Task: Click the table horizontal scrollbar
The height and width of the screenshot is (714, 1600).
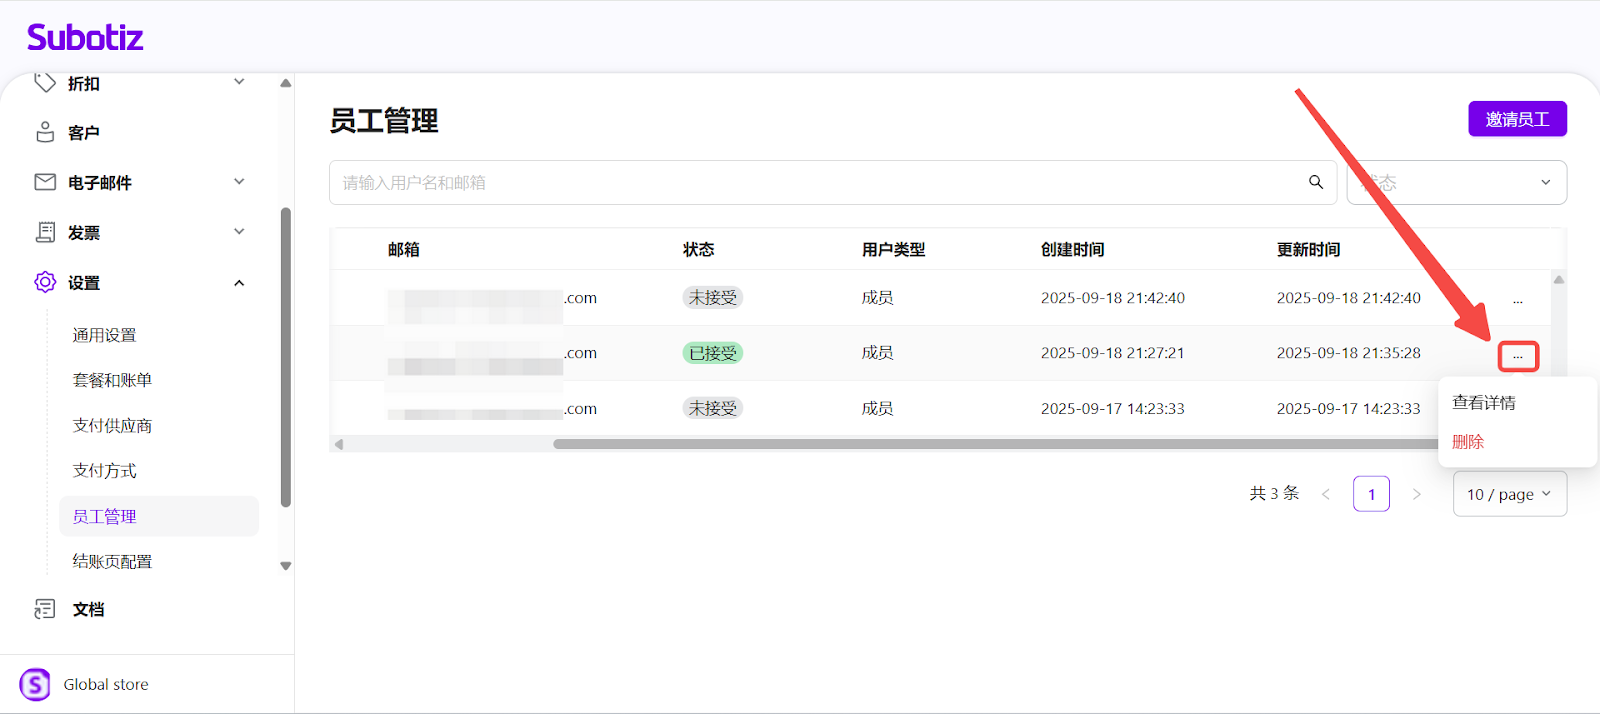Action: pyautogui.click(x=900, y=444)
